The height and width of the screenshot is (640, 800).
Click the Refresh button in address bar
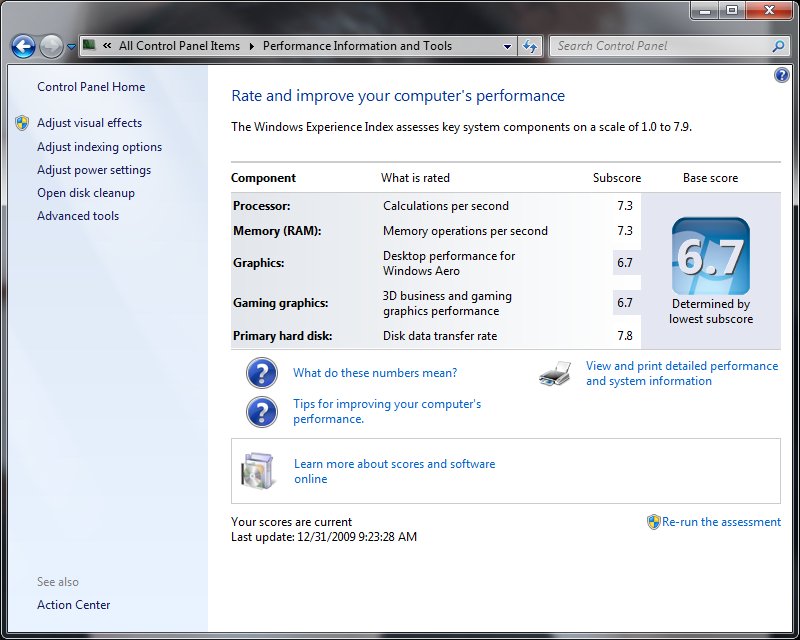pyautogui.click(x=530, y=46)
